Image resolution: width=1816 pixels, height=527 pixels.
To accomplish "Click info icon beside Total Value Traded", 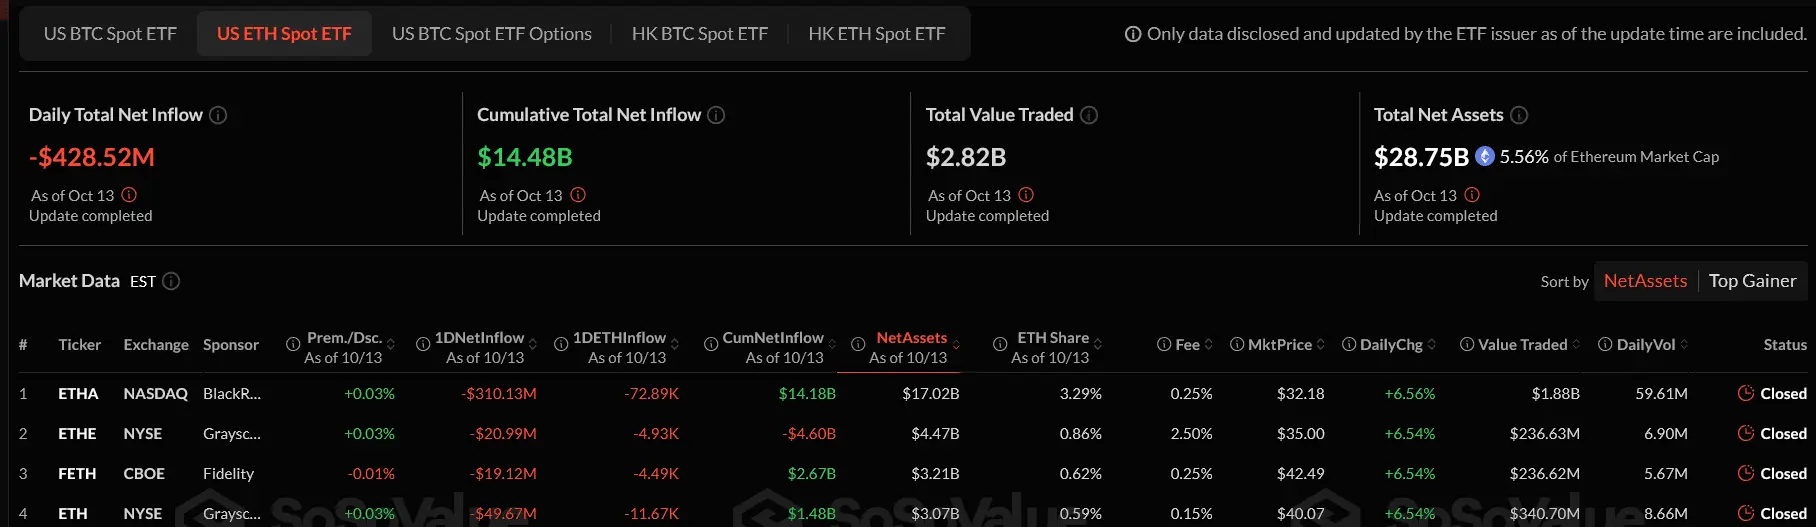I will (1089, 115).
